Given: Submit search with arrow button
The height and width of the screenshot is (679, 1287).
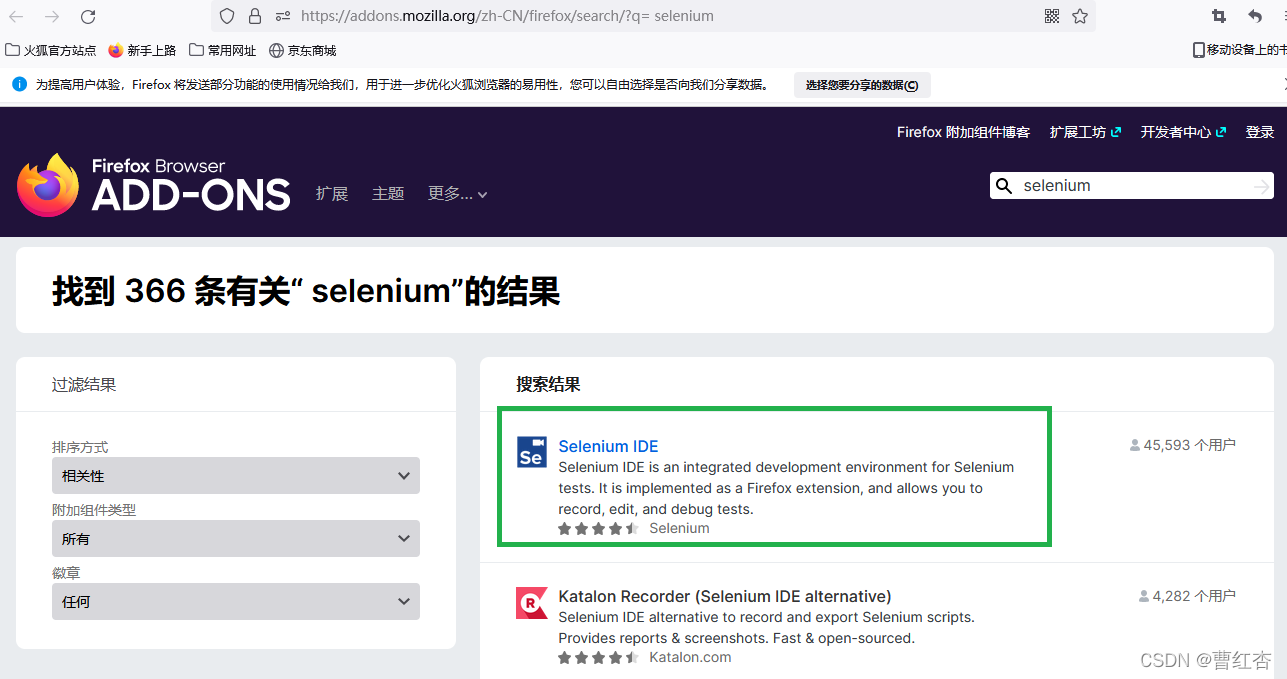Looking at the screenshot, I should tap(1262, 186).
